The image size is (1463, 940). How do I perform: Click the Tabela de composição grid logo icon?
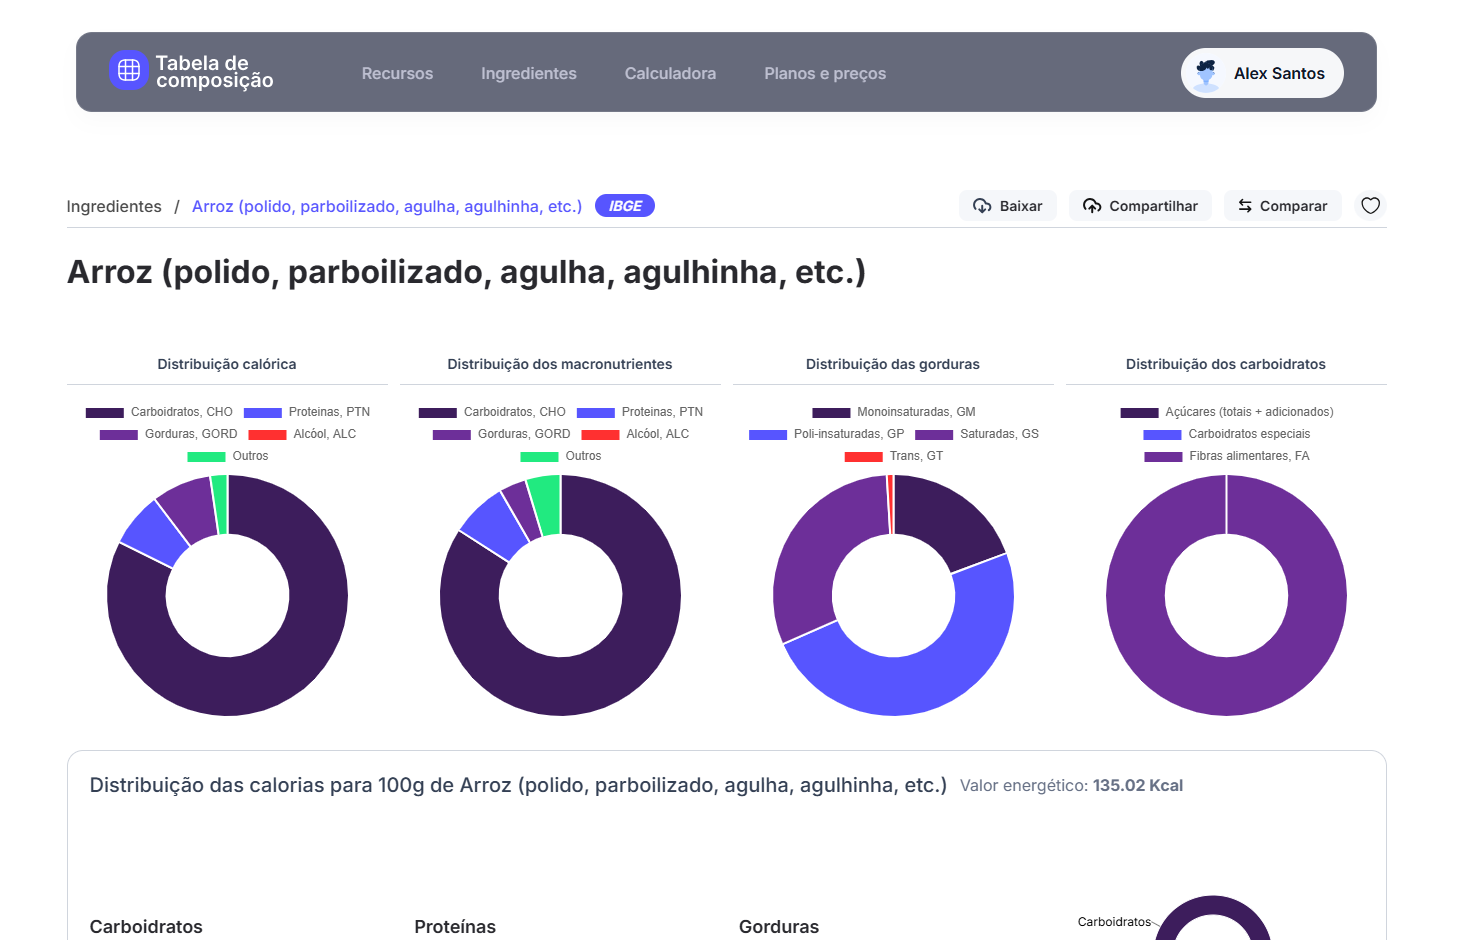tap(129, 70)
